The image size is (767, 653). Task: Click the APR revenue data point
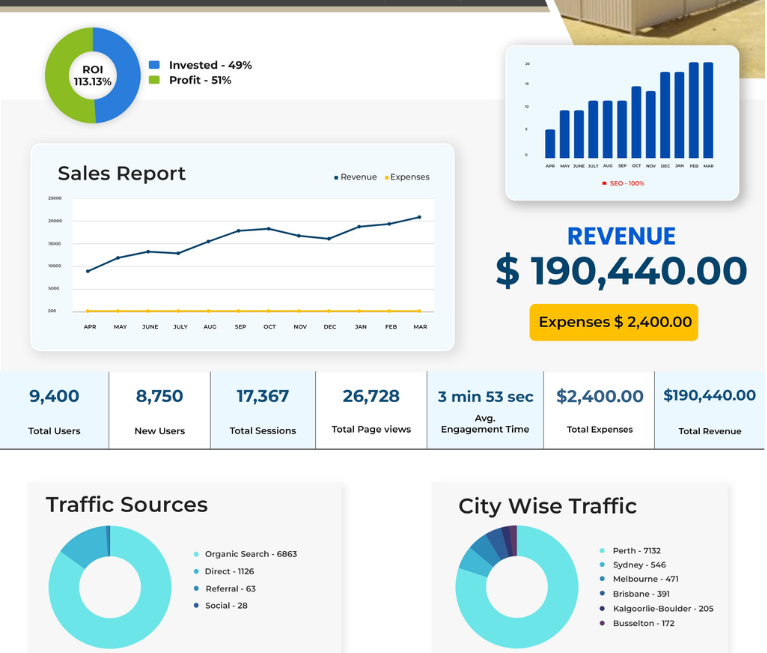(88, 271)
